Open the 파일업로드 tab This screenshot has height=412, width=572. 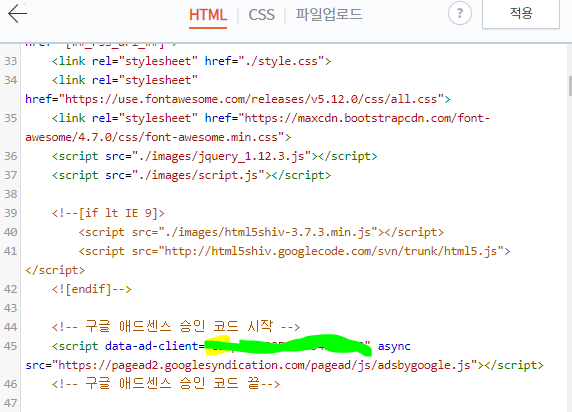pyautogui.click(x=329, y=15)
